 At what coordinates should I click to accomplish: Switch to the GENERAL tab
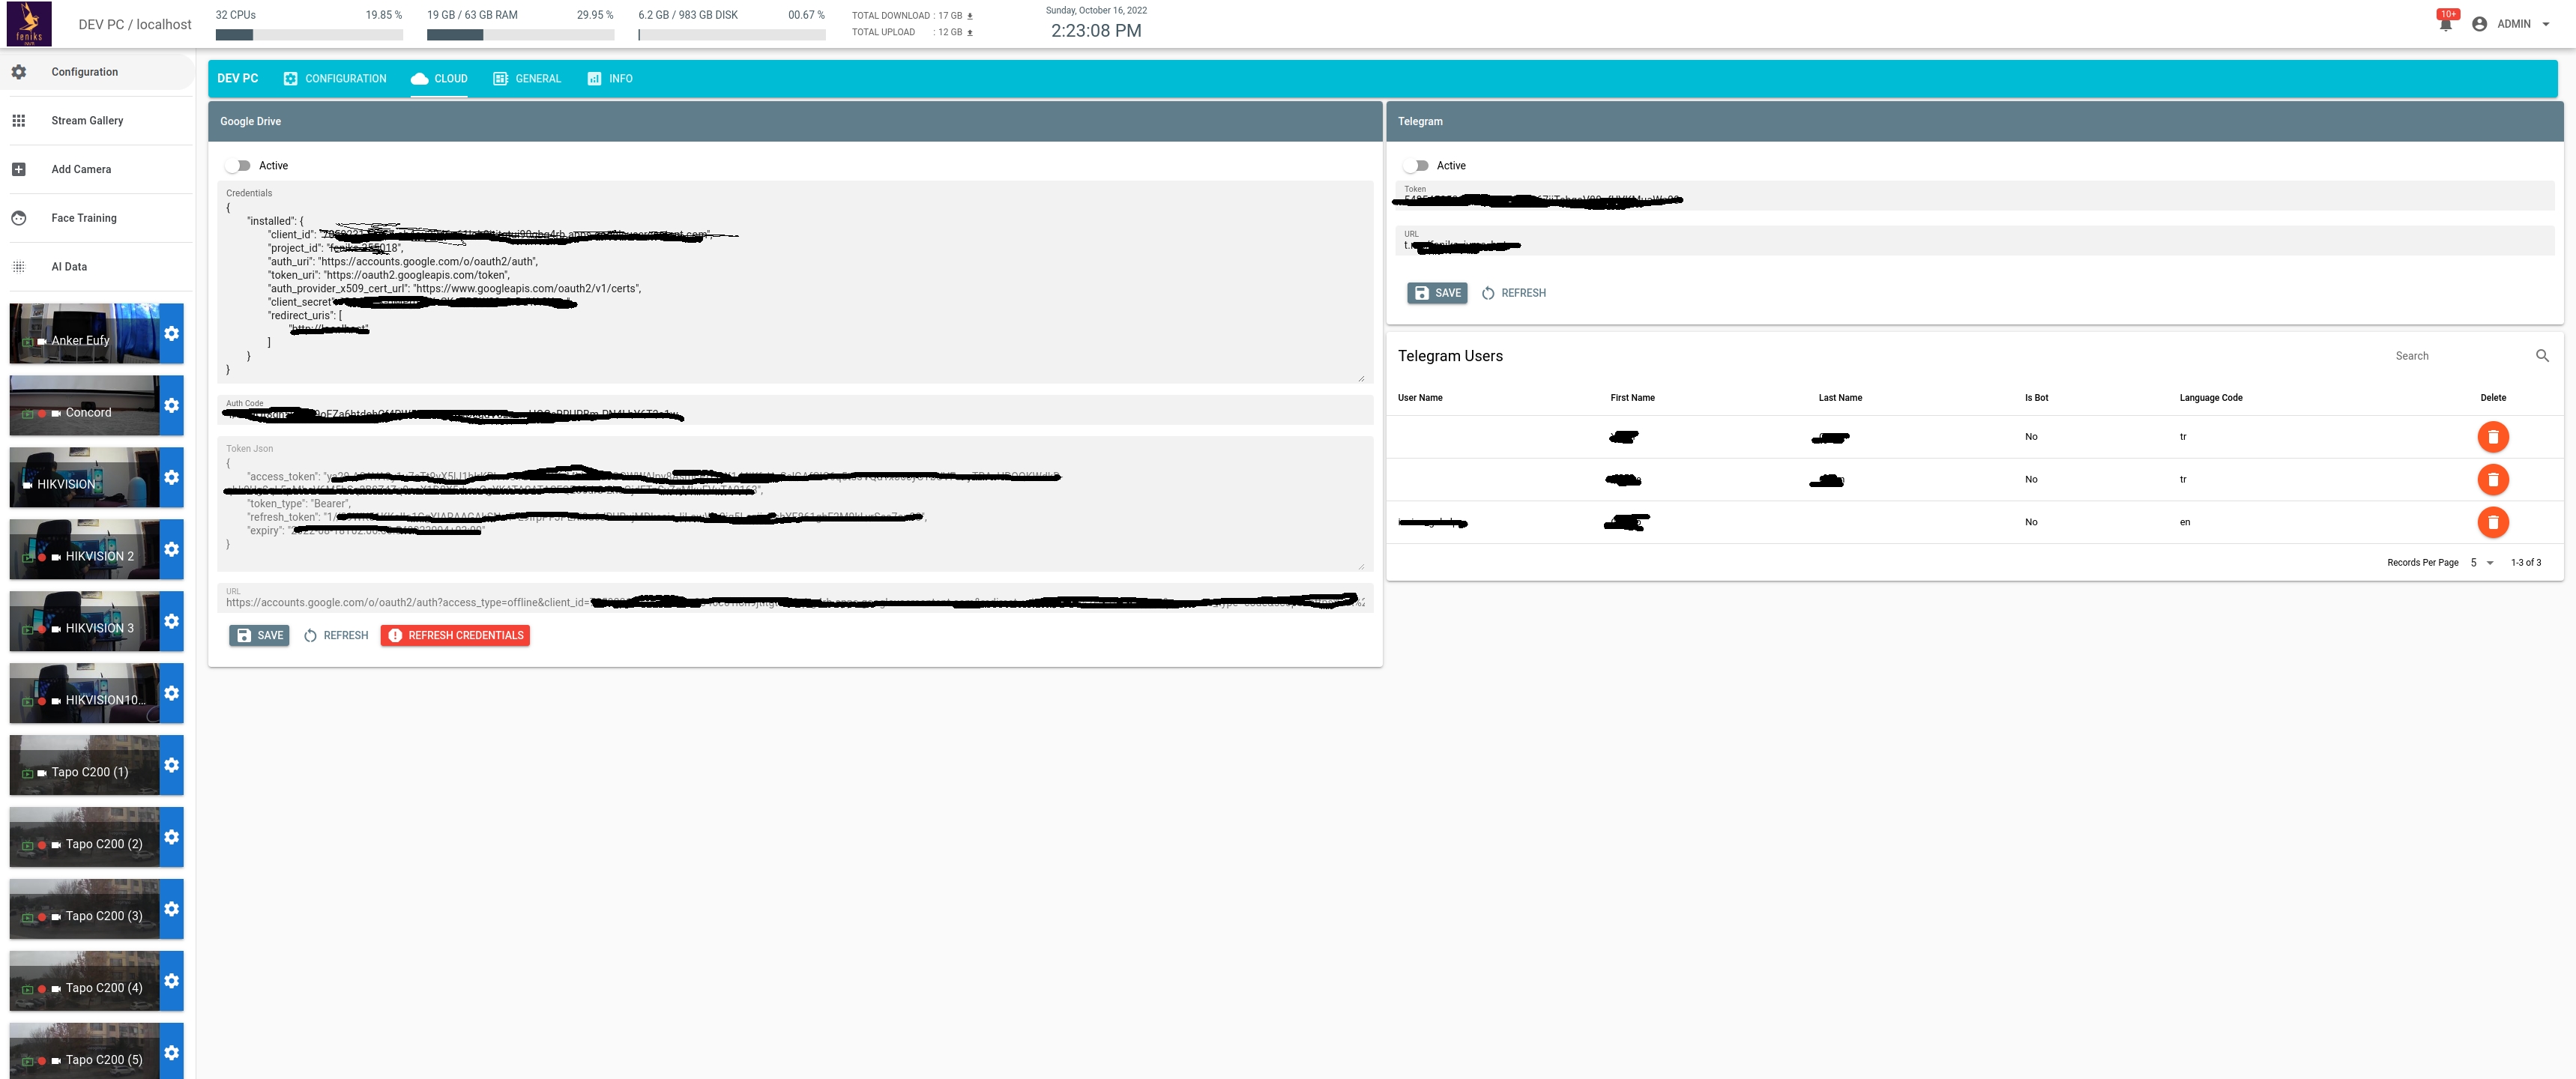click(527, 79)
